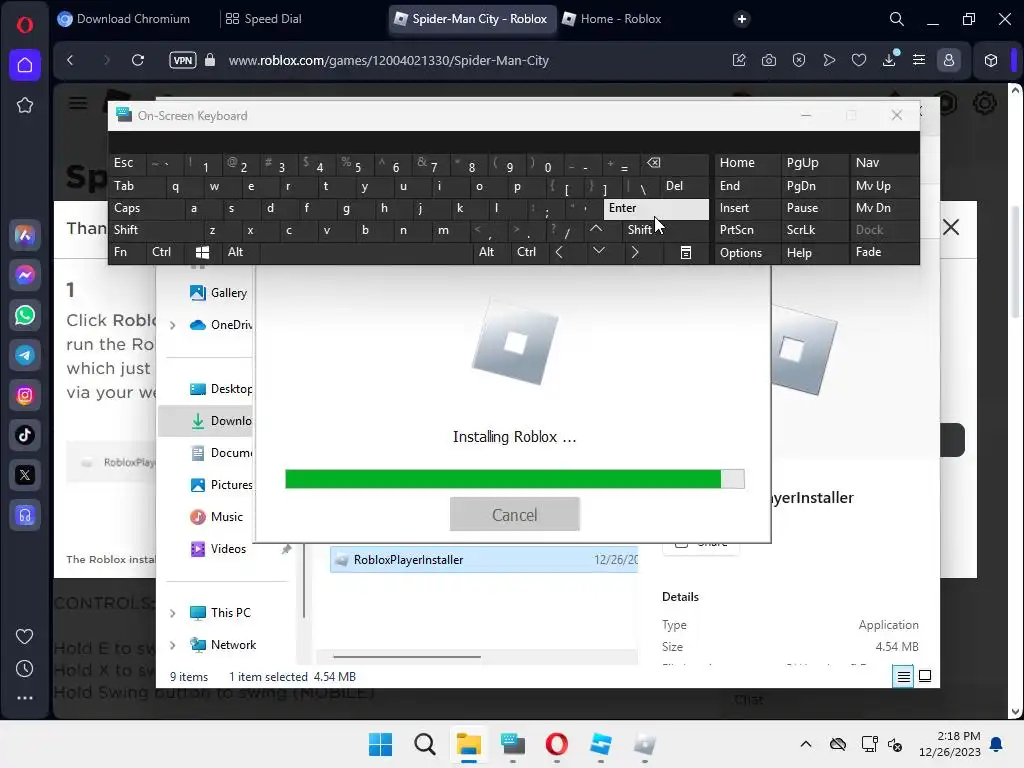Tap Windows logo key on On-Screen Keyboard
The height and width of the screenshot is (768, 1024).
pyautogui.click(x=203, y=252)
